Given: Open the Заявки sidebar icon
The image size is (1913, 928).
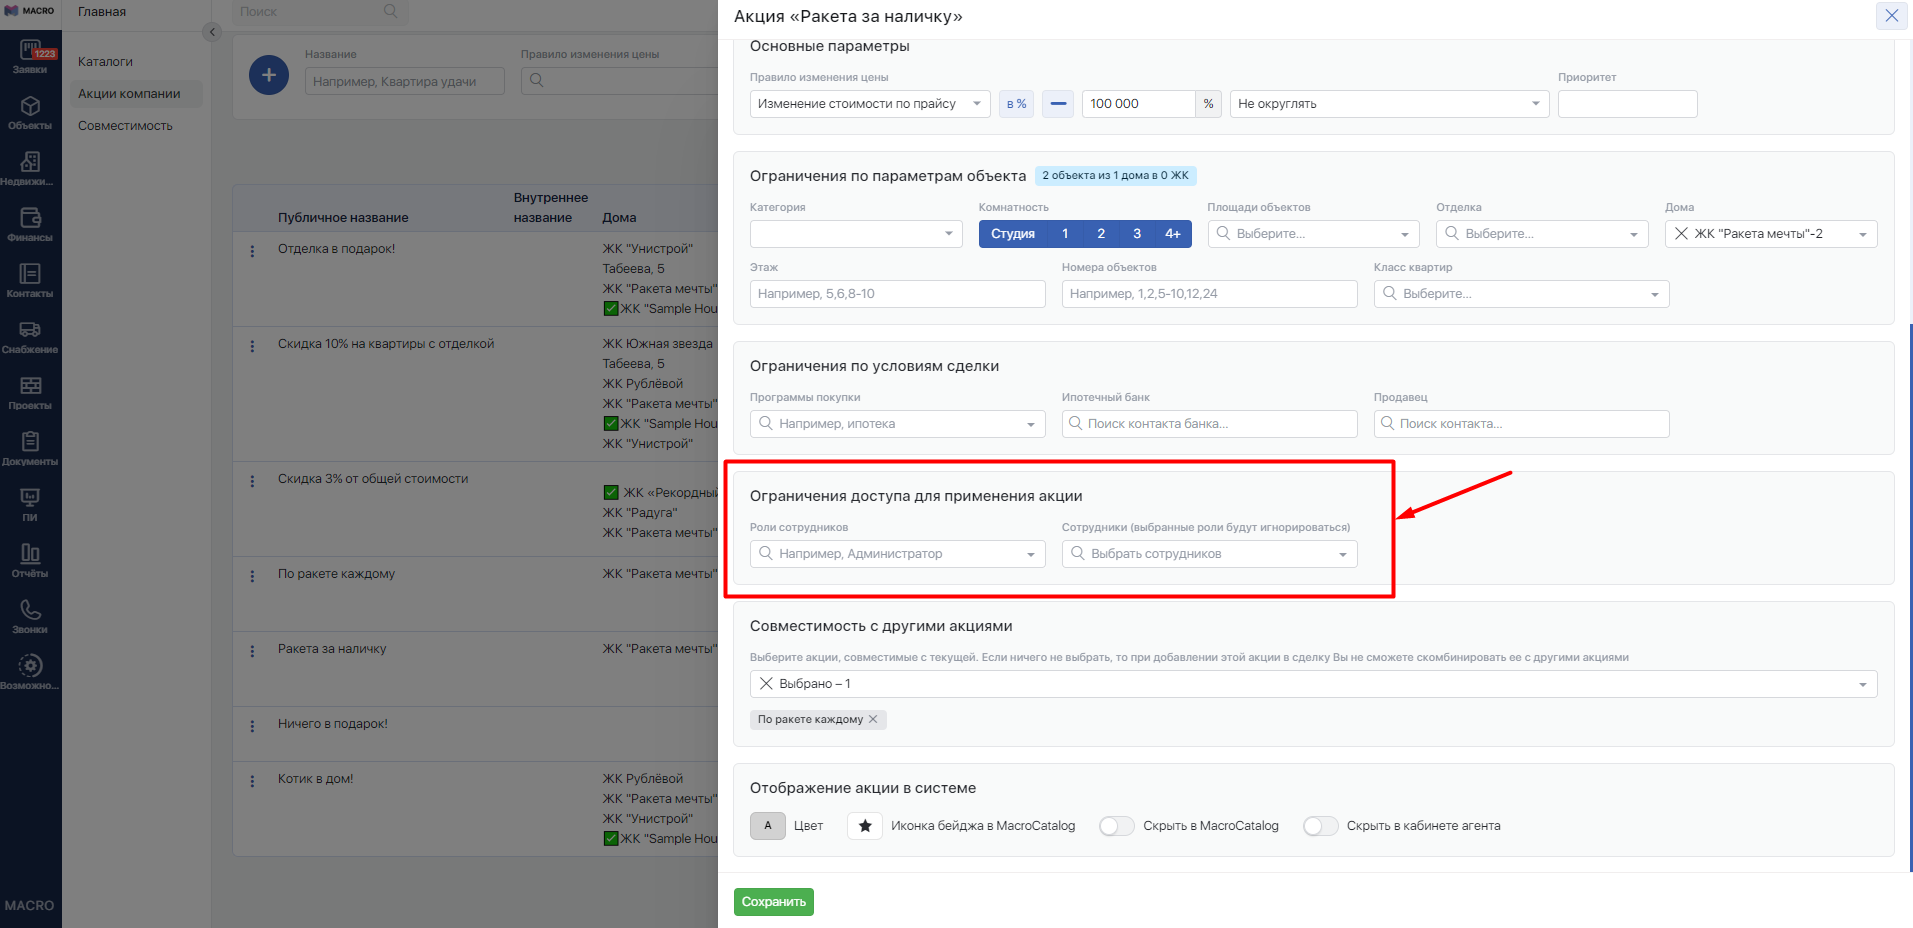Looking at the screenshot, I should tap(30, 56).
